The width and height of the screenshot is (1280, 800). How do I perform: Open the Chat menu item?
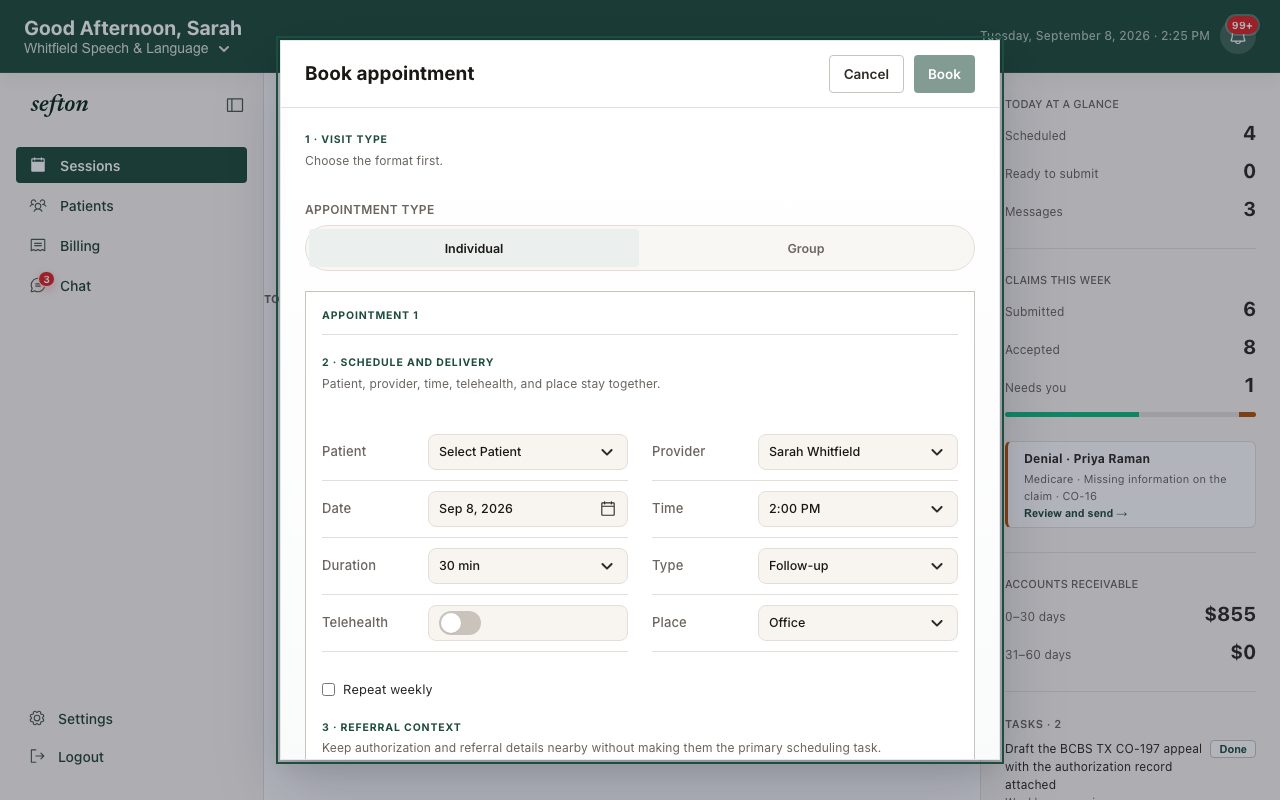pyautogui.click(x=131, y=285)
